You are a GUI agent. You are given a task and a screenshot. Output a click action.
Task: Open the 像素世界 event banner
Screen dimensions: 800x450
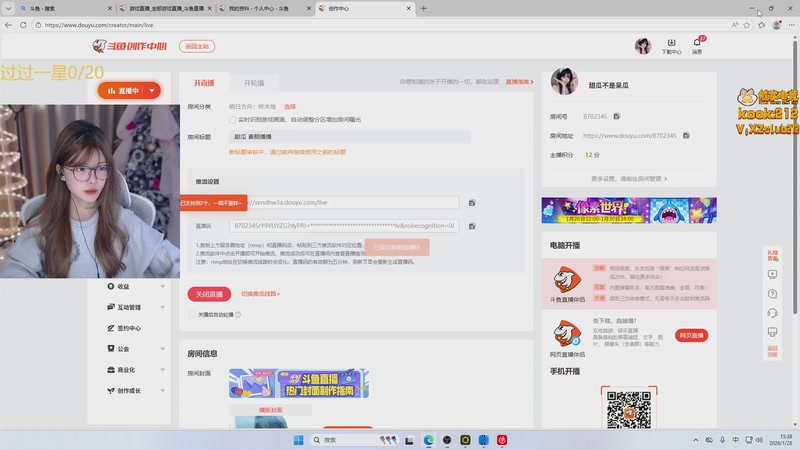tap(629, 210)
